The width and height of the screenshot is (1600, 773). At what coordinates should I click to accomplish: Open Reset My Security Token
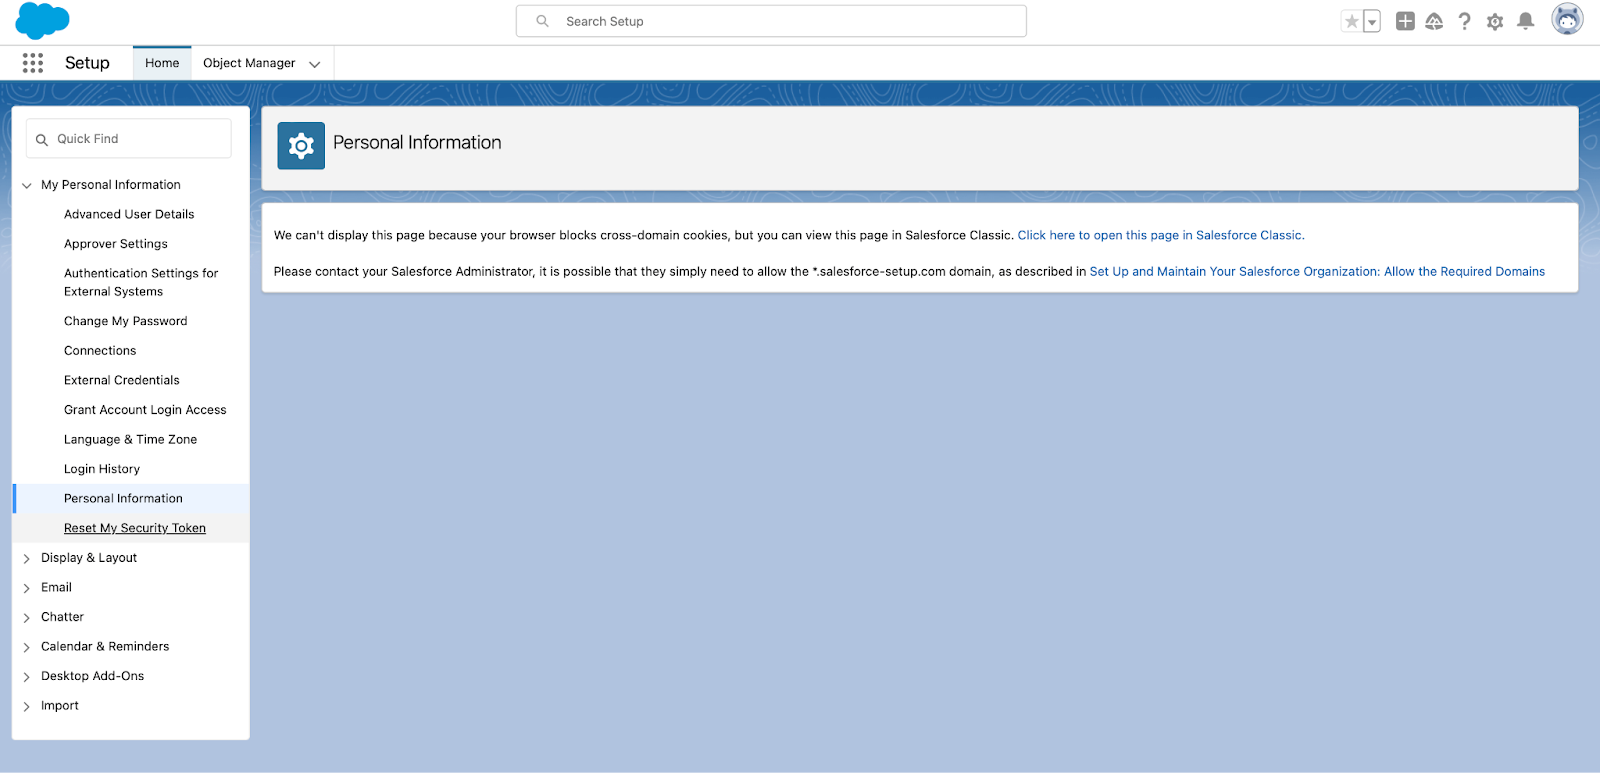(x=135, y=528)
